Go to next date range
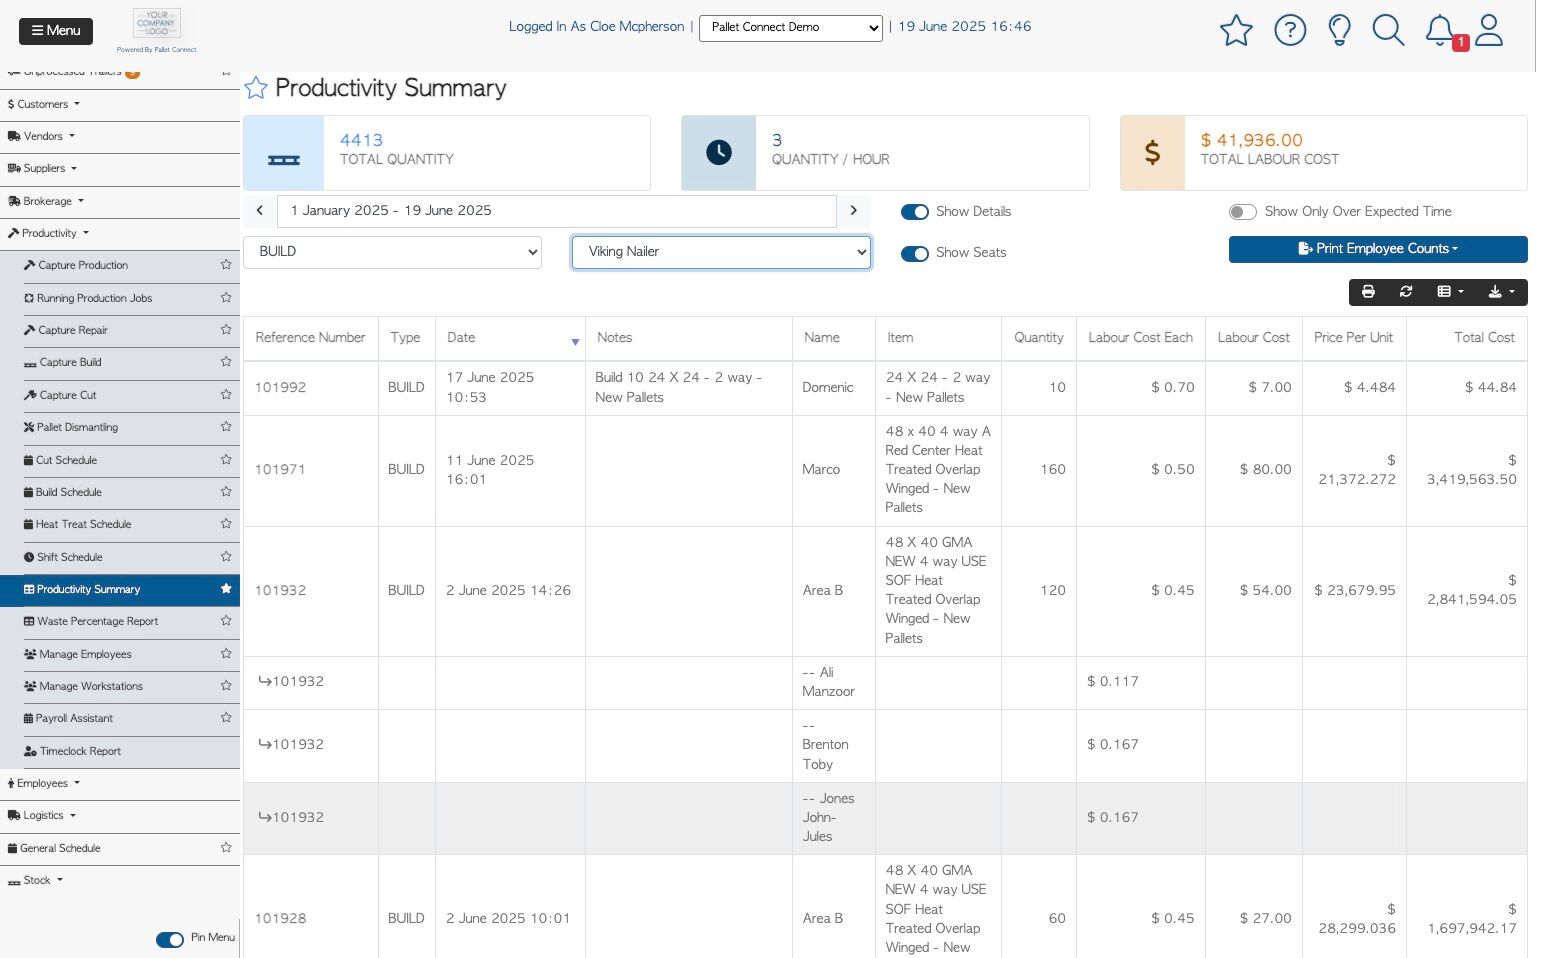This screenshot has height=958, width=1541. pyautogui.click(x=853, y=211)
